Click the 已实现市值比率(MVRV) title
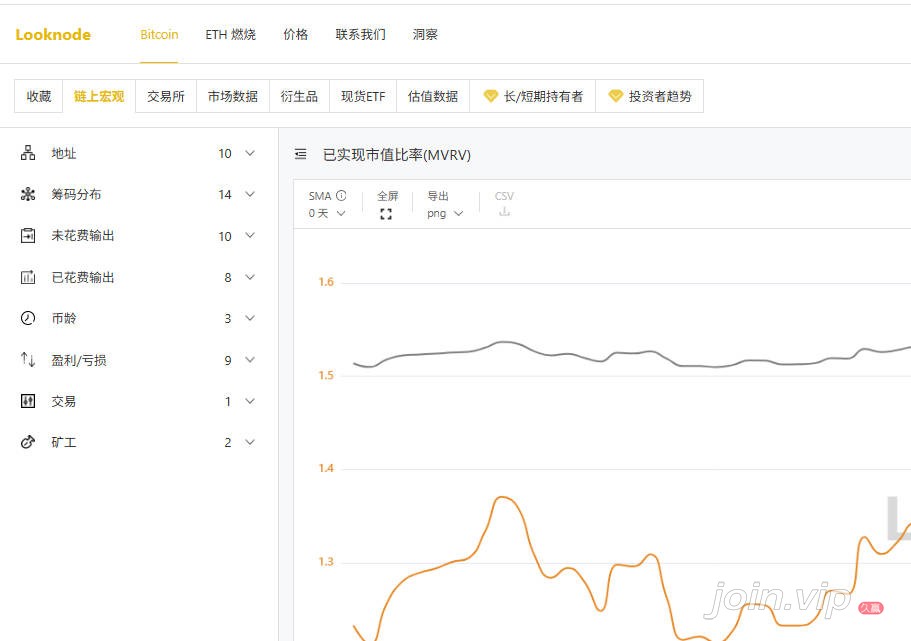 pyautogui.click(x=397, y=155)
